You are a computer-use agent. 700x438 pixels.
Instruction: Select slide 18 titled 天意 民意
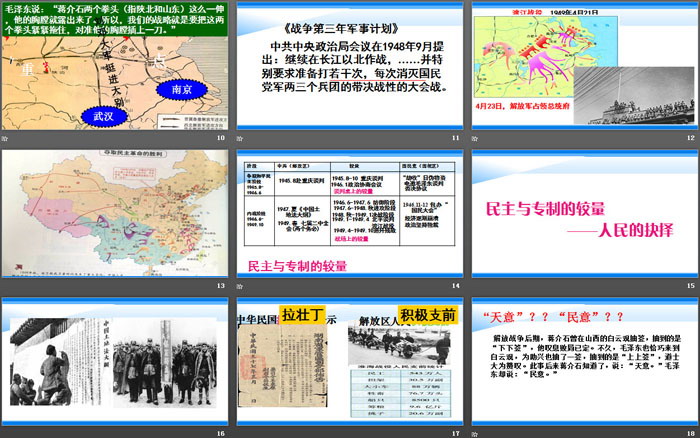585,361
